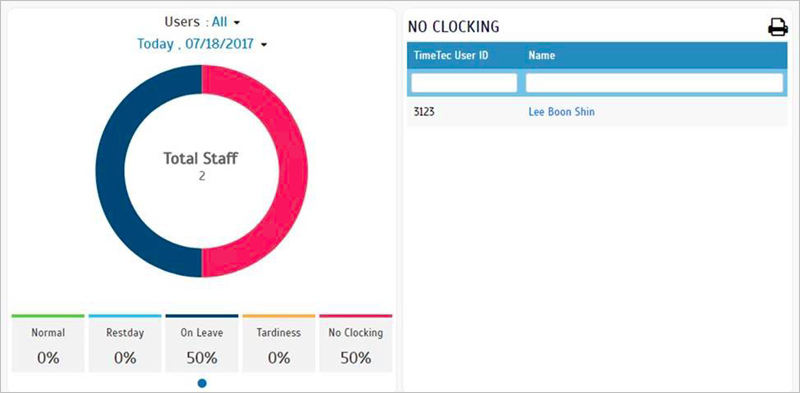Click the Name filter input field

click(654, 83)
